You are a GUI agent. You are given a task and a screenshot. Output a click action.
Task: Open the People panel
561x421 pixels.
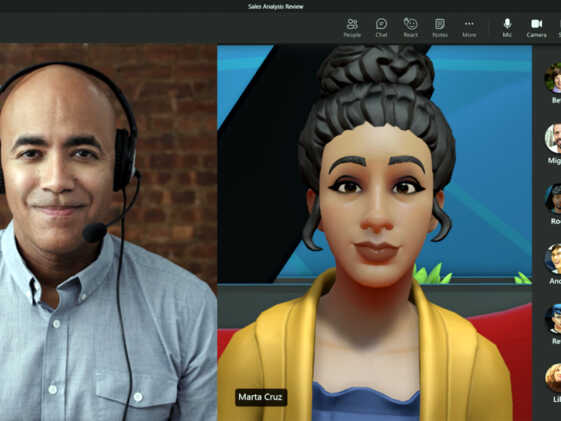click(352, 28)
